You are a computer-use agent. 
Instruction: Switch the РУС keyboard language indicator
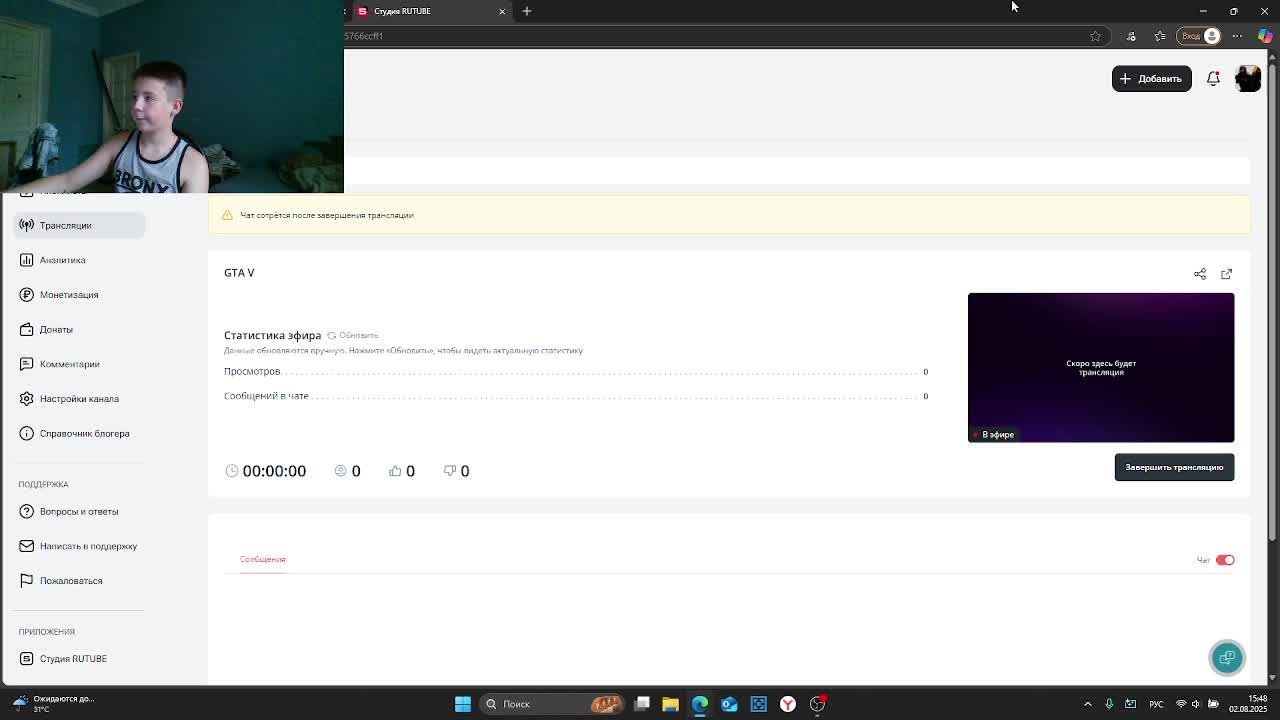(1156, 704)
